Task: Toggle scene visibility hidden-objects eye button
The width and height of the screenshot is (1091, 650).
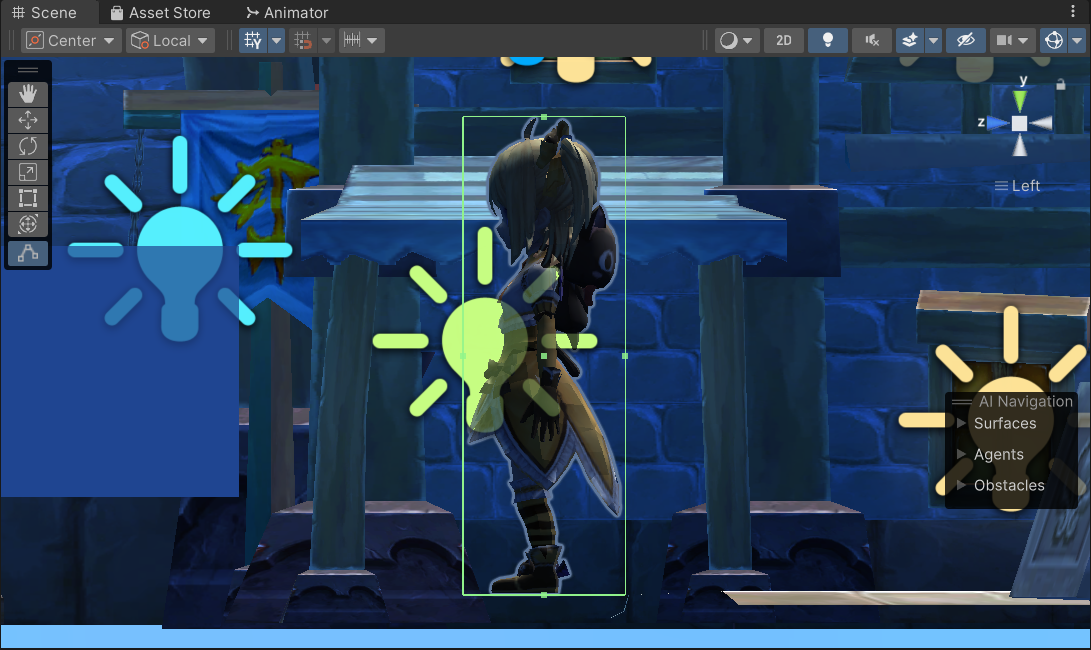Action: (965, 40)
